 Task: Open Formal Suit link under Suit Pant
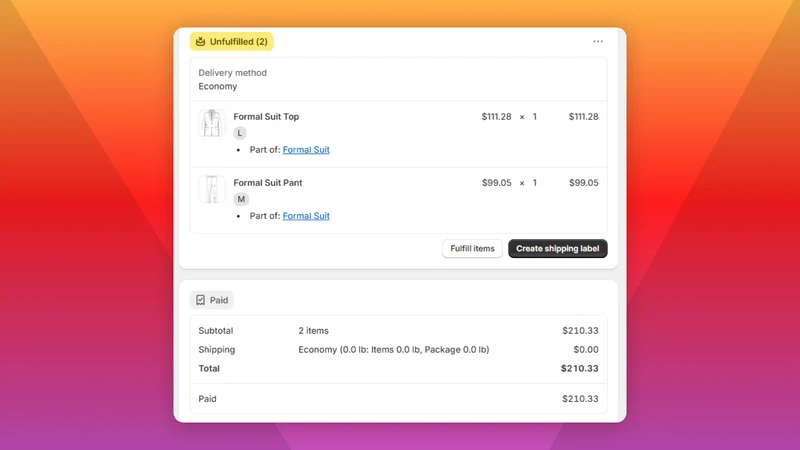pyautogui.click(x=306, y=216)
